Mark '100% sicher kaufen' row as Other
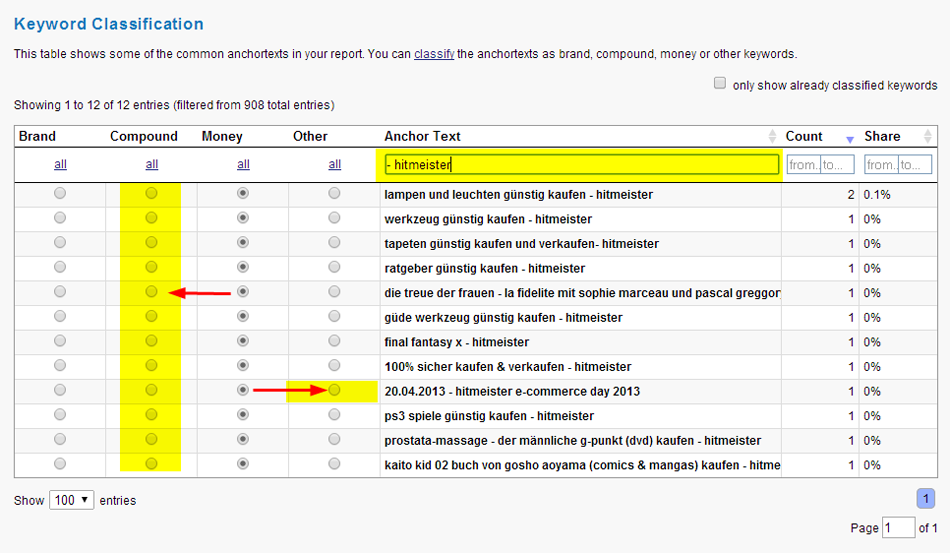The height and width of the screenshot is (553, 950). point(334,365)
